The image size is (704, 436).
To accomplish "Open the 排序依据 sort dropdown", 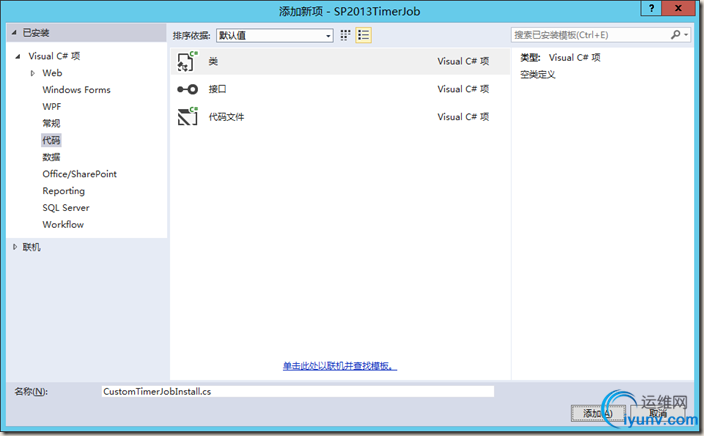I will [x=275, y=35].
